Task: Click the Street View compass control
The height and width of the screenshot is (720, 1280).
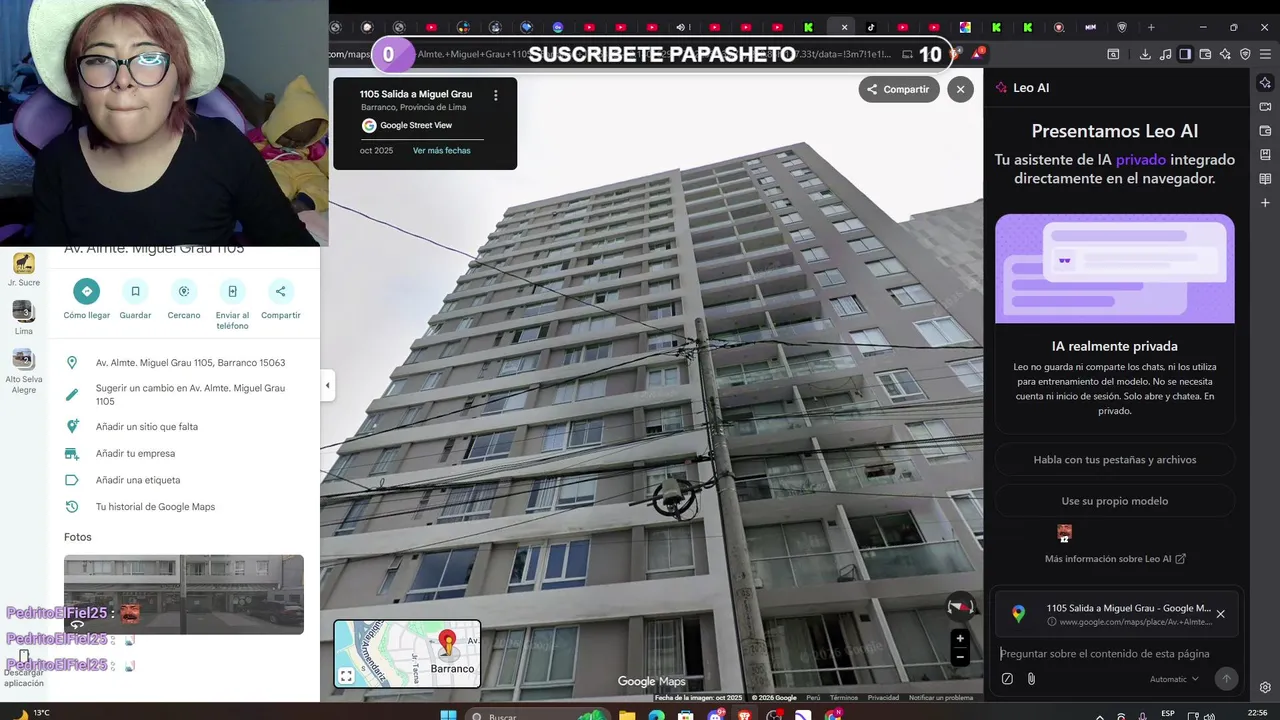Action: click(x=960, y=606)
